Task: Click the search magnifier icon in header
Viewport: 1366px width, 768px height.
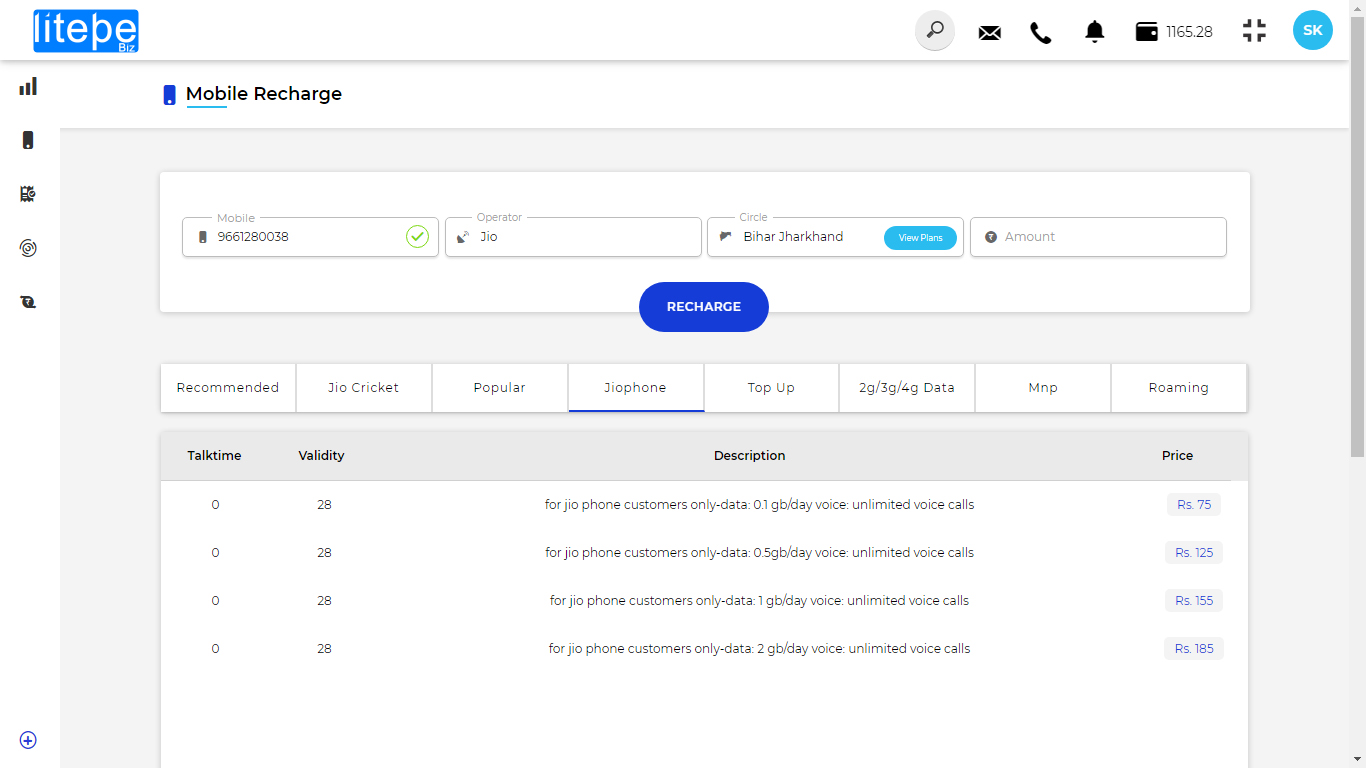Action: coord(935,31)
